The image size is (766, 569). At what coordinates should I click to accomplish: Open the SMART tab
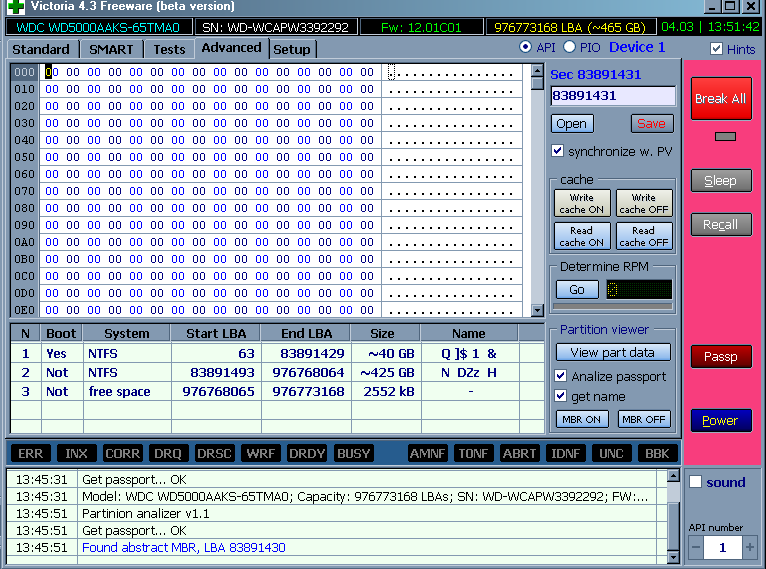pyautogui.click(x=111, y=49)
